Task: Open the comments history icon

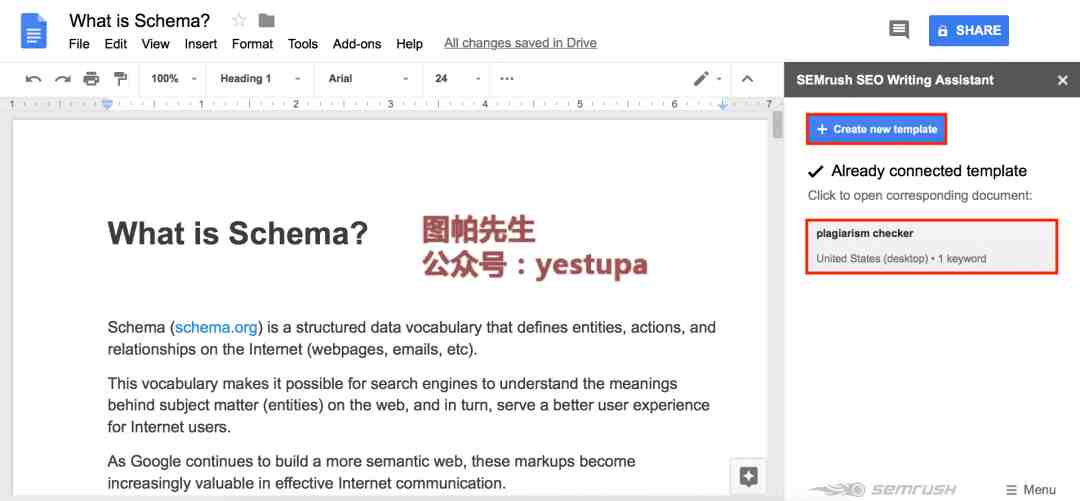Action: 899,30
